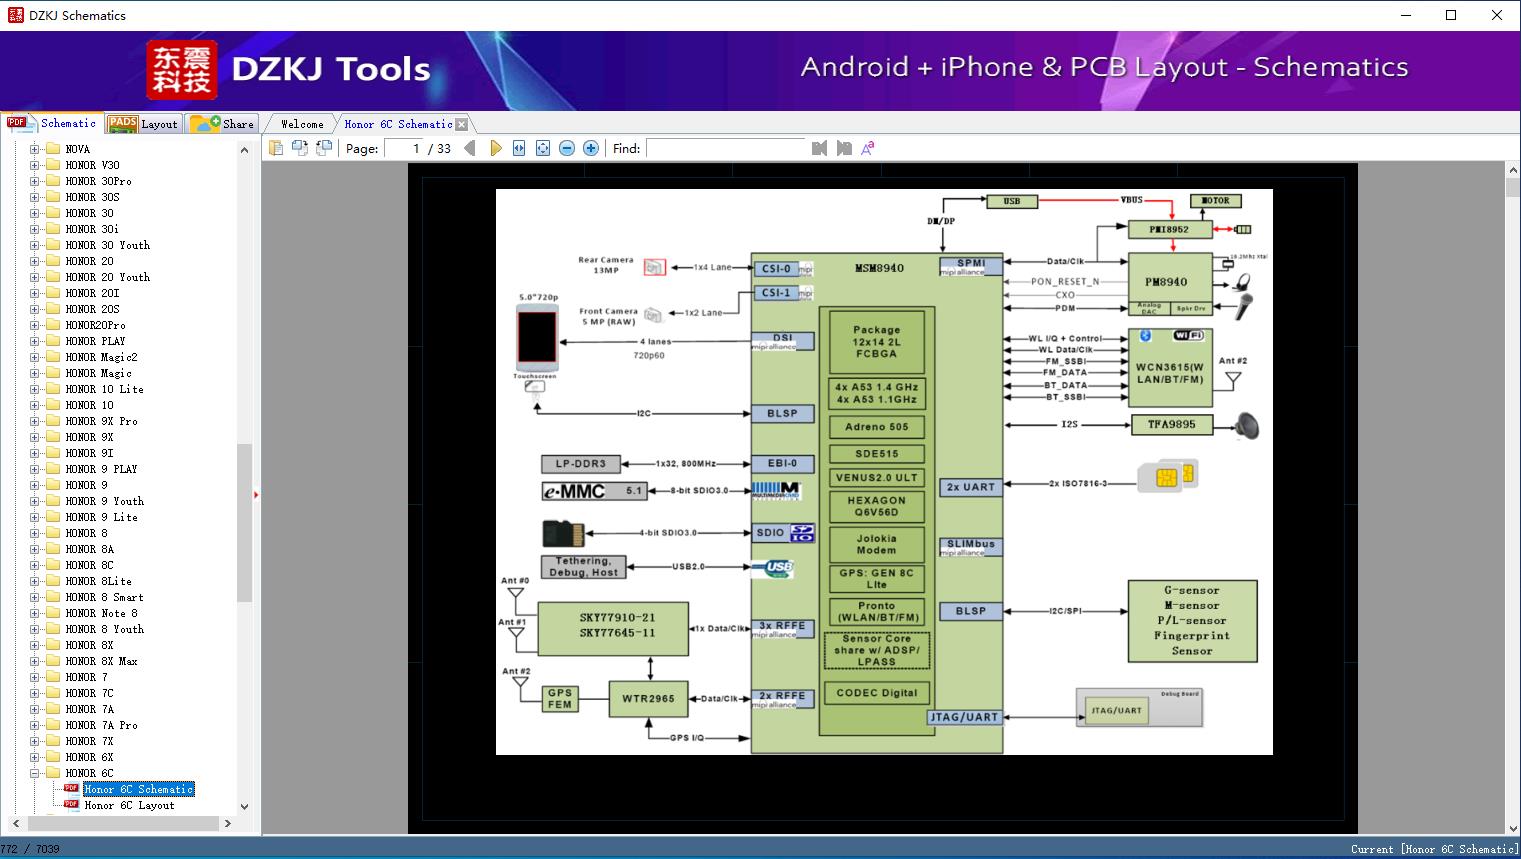Zoom in with the plus icon
This screenshot has width=1521, height=859.
coord(591,148)
